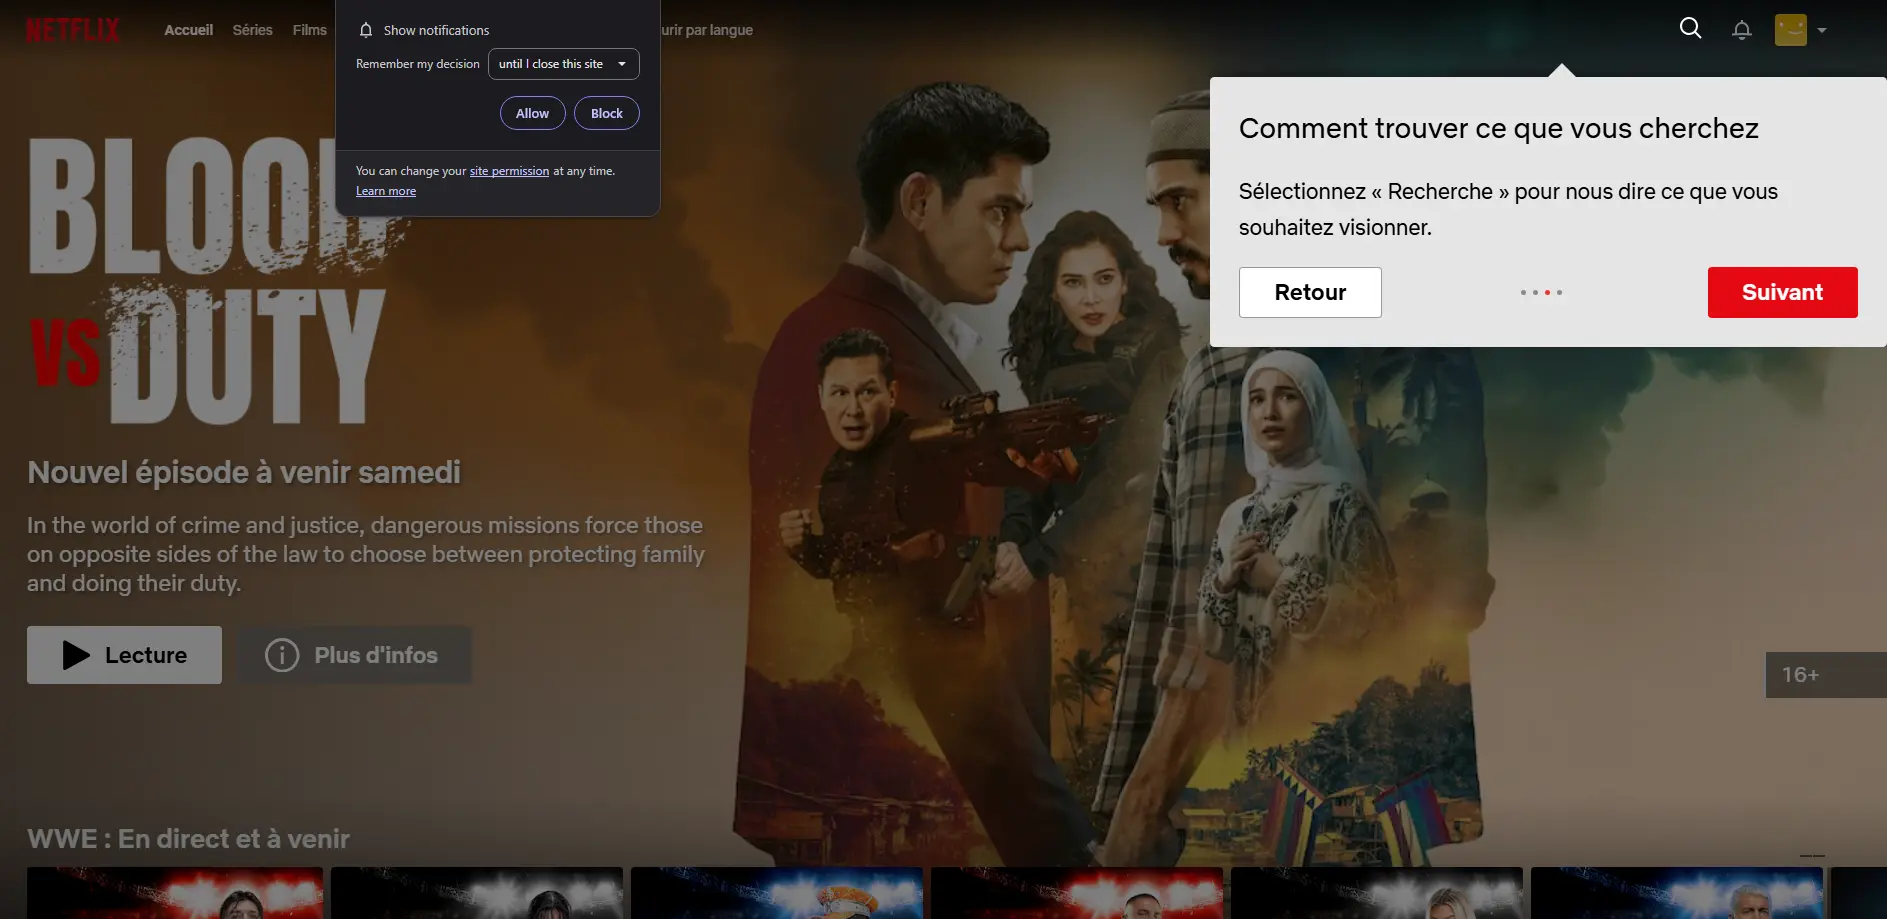Click the 16+ maturity rating badge
Viewport: 1887px width, 919px height.
(x=1826, y=675)
